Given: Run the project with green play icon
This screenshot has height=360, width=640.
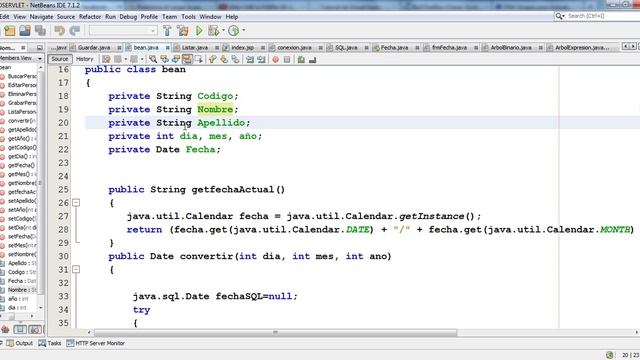Looking at the screenshot, I should coord(199,31).
